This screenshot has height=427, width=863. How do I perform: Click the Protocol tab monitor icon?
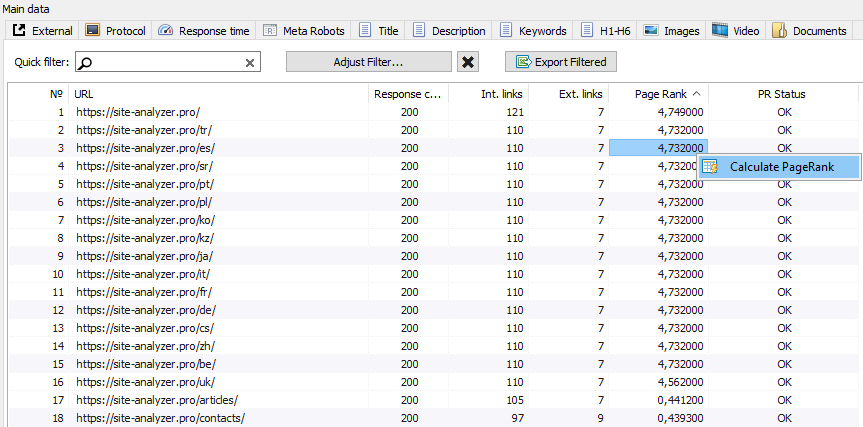[92, 30]
